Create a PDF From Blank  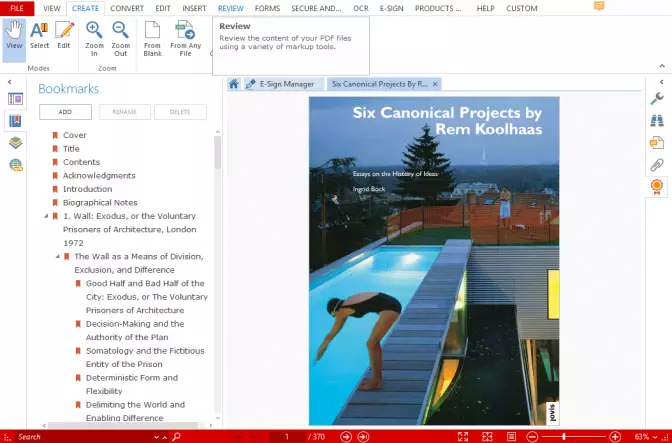tap(153, 39)
